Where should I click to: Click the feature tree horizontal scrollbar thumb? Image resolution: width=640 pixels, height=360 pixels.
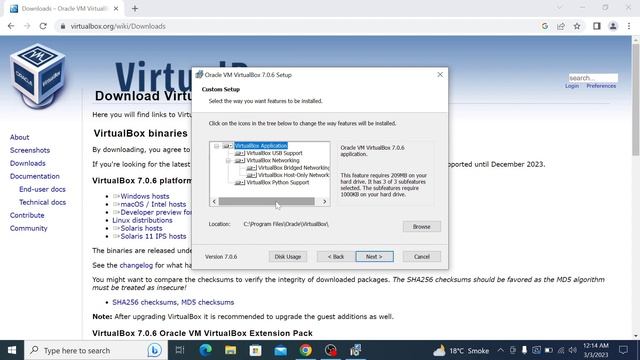(x=267, y=202)
